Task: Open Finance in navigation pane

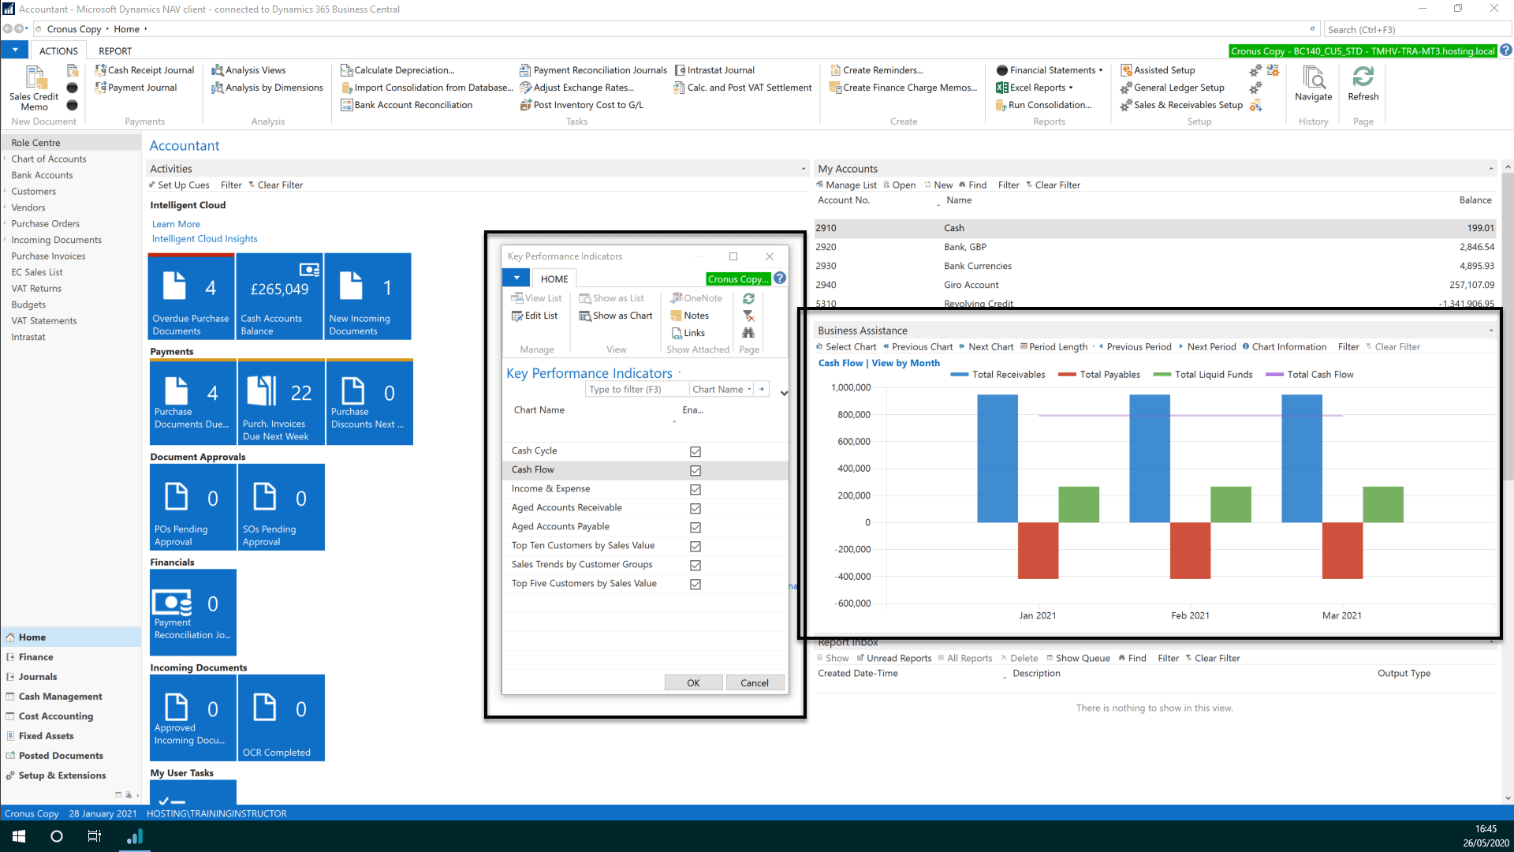Action: coord(36,657)
